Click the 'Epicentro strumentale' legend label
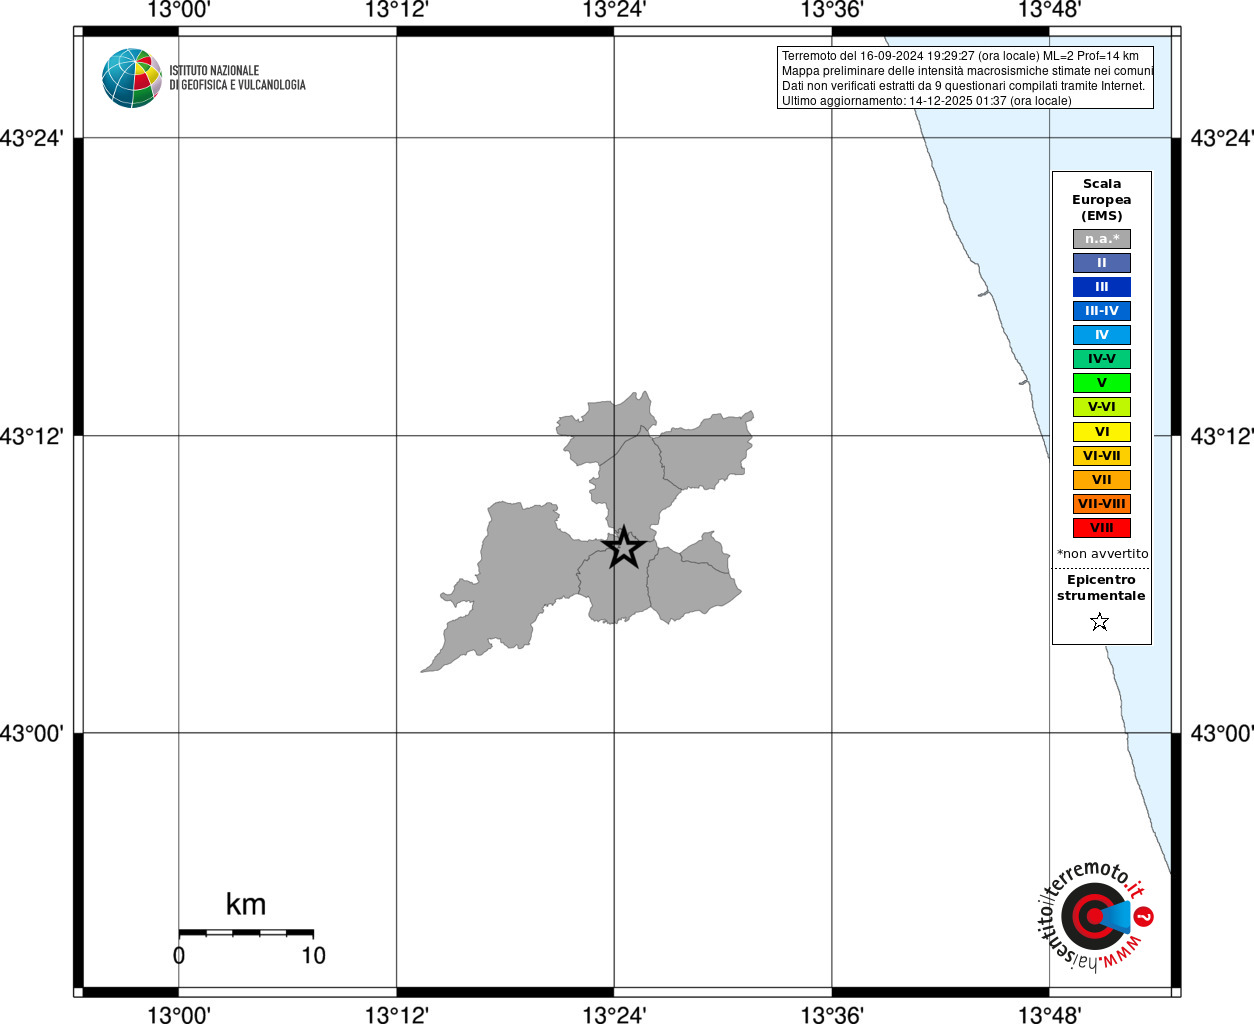This screenshot has width=1254, height=1024. [1101, 588]
